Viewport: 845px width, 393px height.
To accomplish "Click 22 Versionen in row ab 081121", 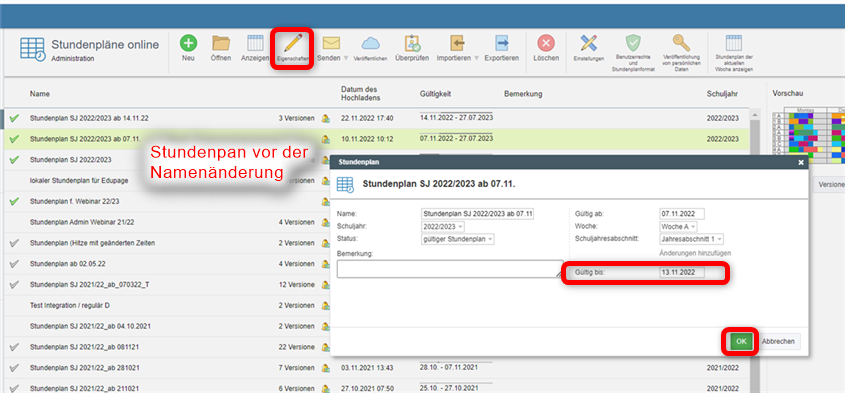I will coord(296,347).
